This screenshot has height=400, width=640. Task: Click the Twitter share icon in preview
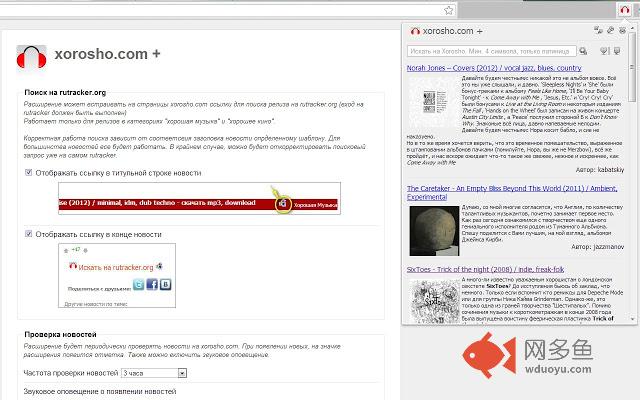(138, 284)
